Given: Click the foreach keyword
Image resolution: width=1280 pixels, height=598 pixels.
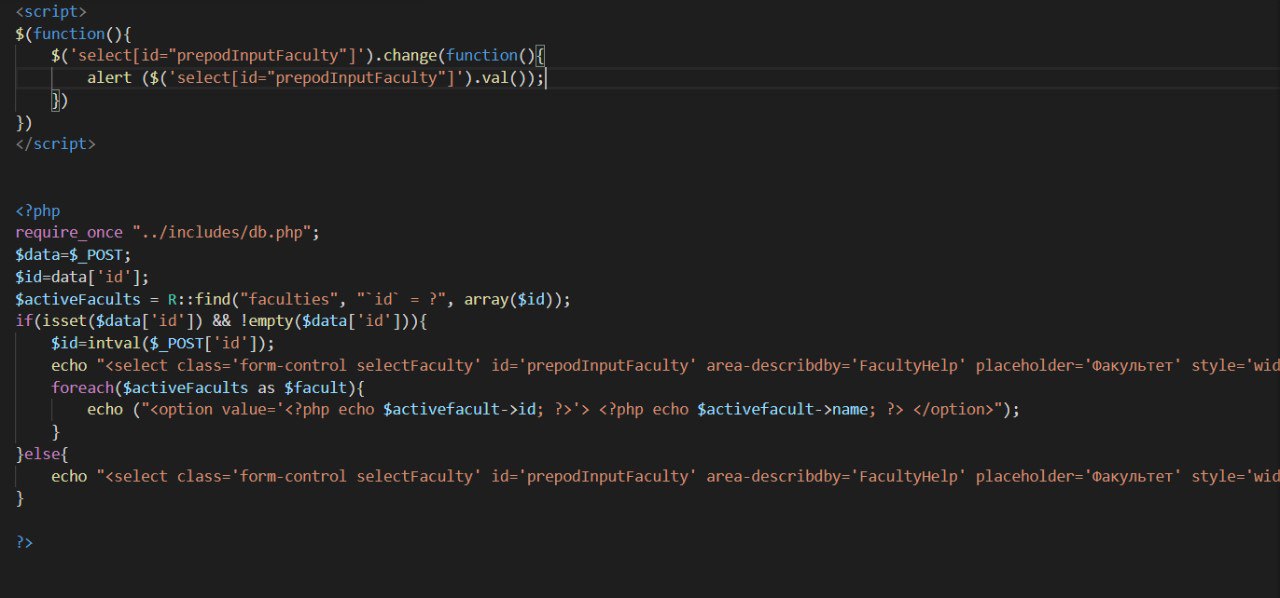Looking at the screenshot, I should point(83,388).
